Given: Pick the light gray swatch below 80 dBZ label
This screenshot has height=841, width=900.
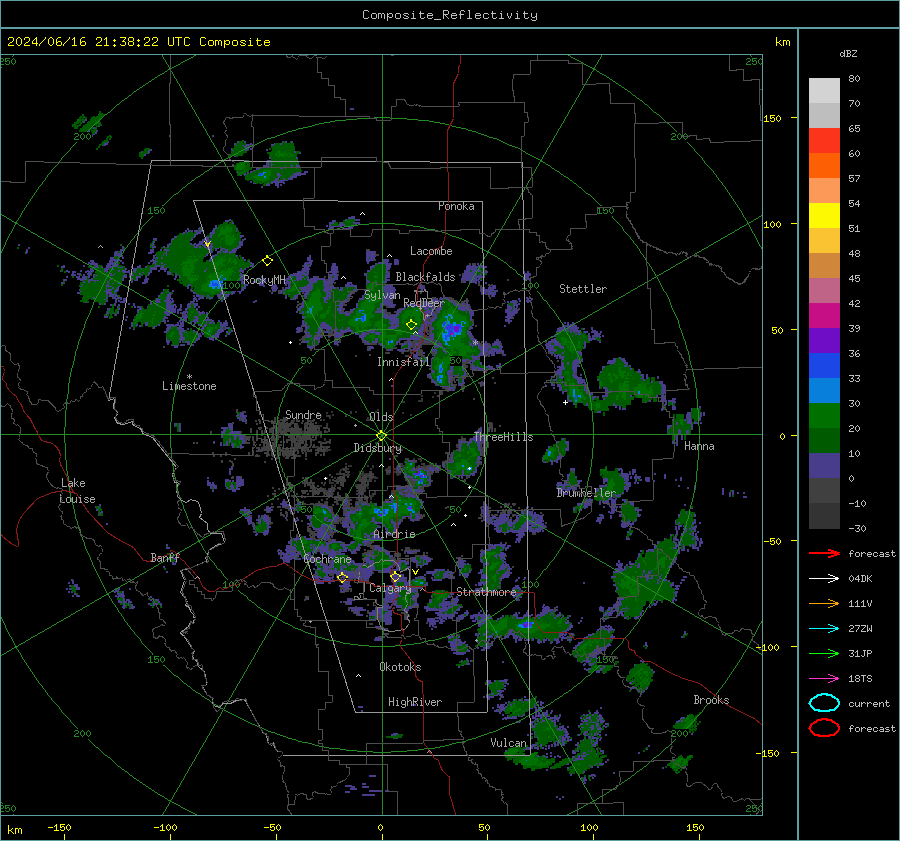Looking at the screenshot, I should coord(824,91).
